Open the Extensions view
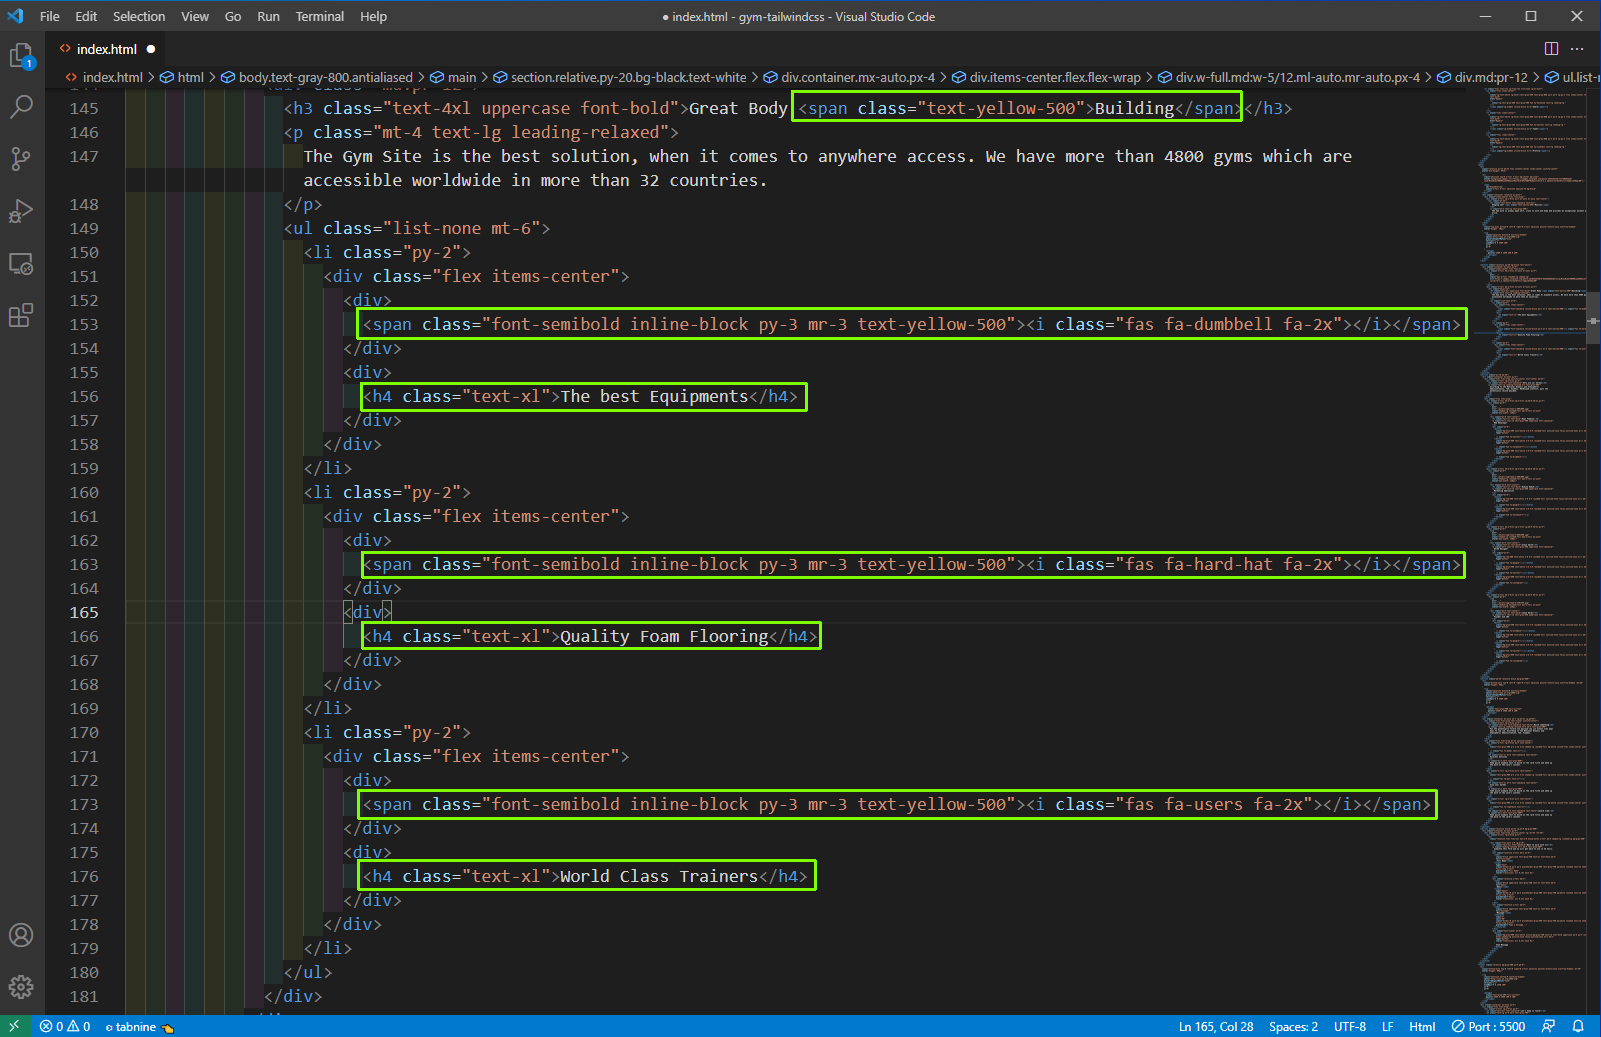Image resolution: width=1601 pixels, height=1037 pixels. pos(22,316)
